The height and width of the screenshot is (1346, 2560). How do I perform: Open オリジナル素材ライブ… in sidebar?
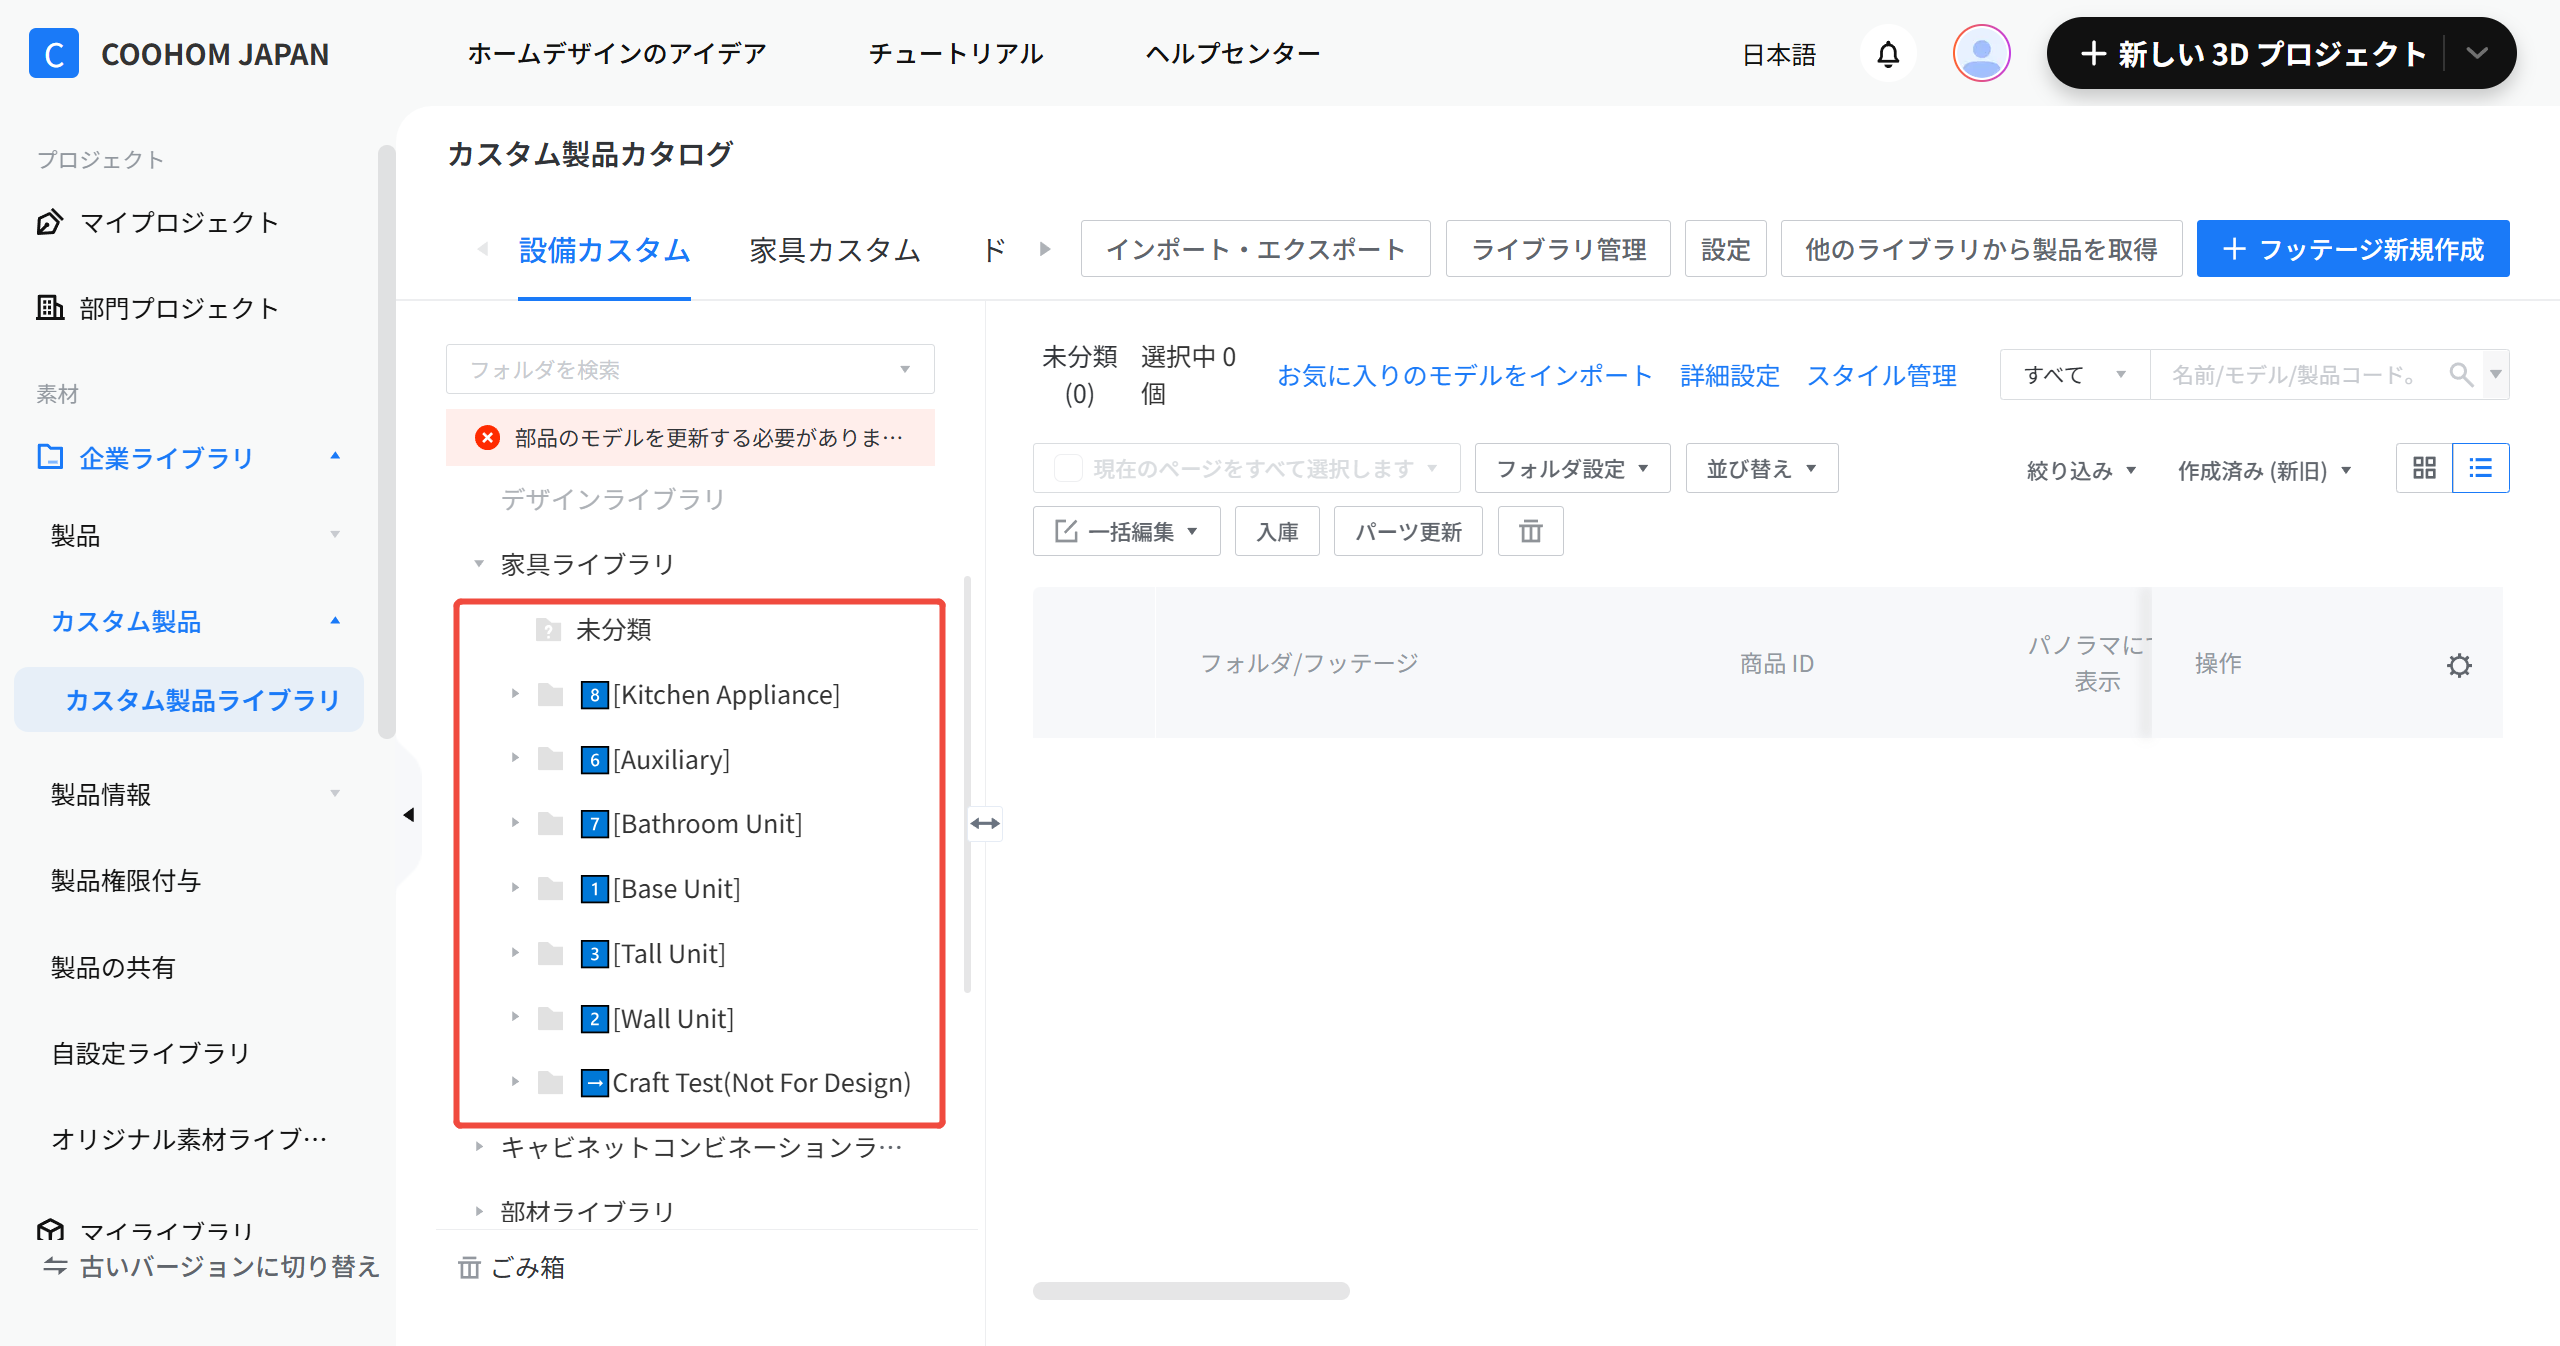pyautogui.click(x=189, y=1139)
